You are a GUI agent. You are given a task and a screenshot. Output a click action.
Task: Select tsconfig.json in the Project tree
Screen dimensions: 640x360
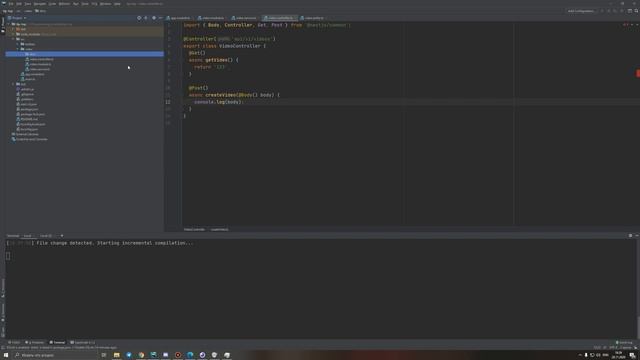pyautogui.click(x=27, y=129)
